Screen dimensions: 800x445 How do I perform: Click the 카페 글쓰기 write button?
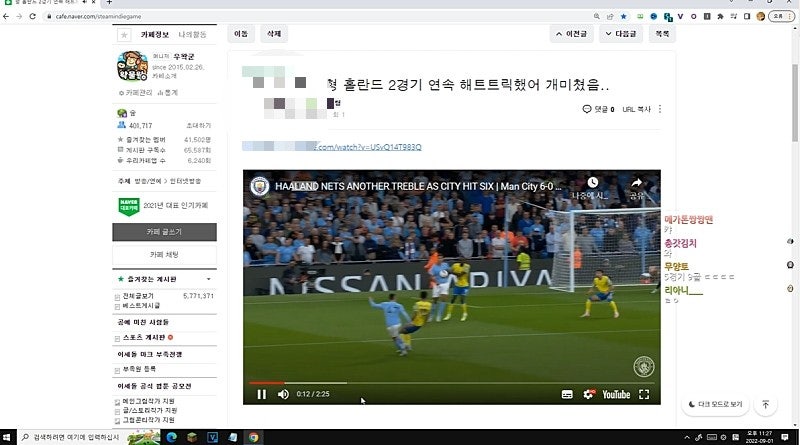tap(164, 232)
